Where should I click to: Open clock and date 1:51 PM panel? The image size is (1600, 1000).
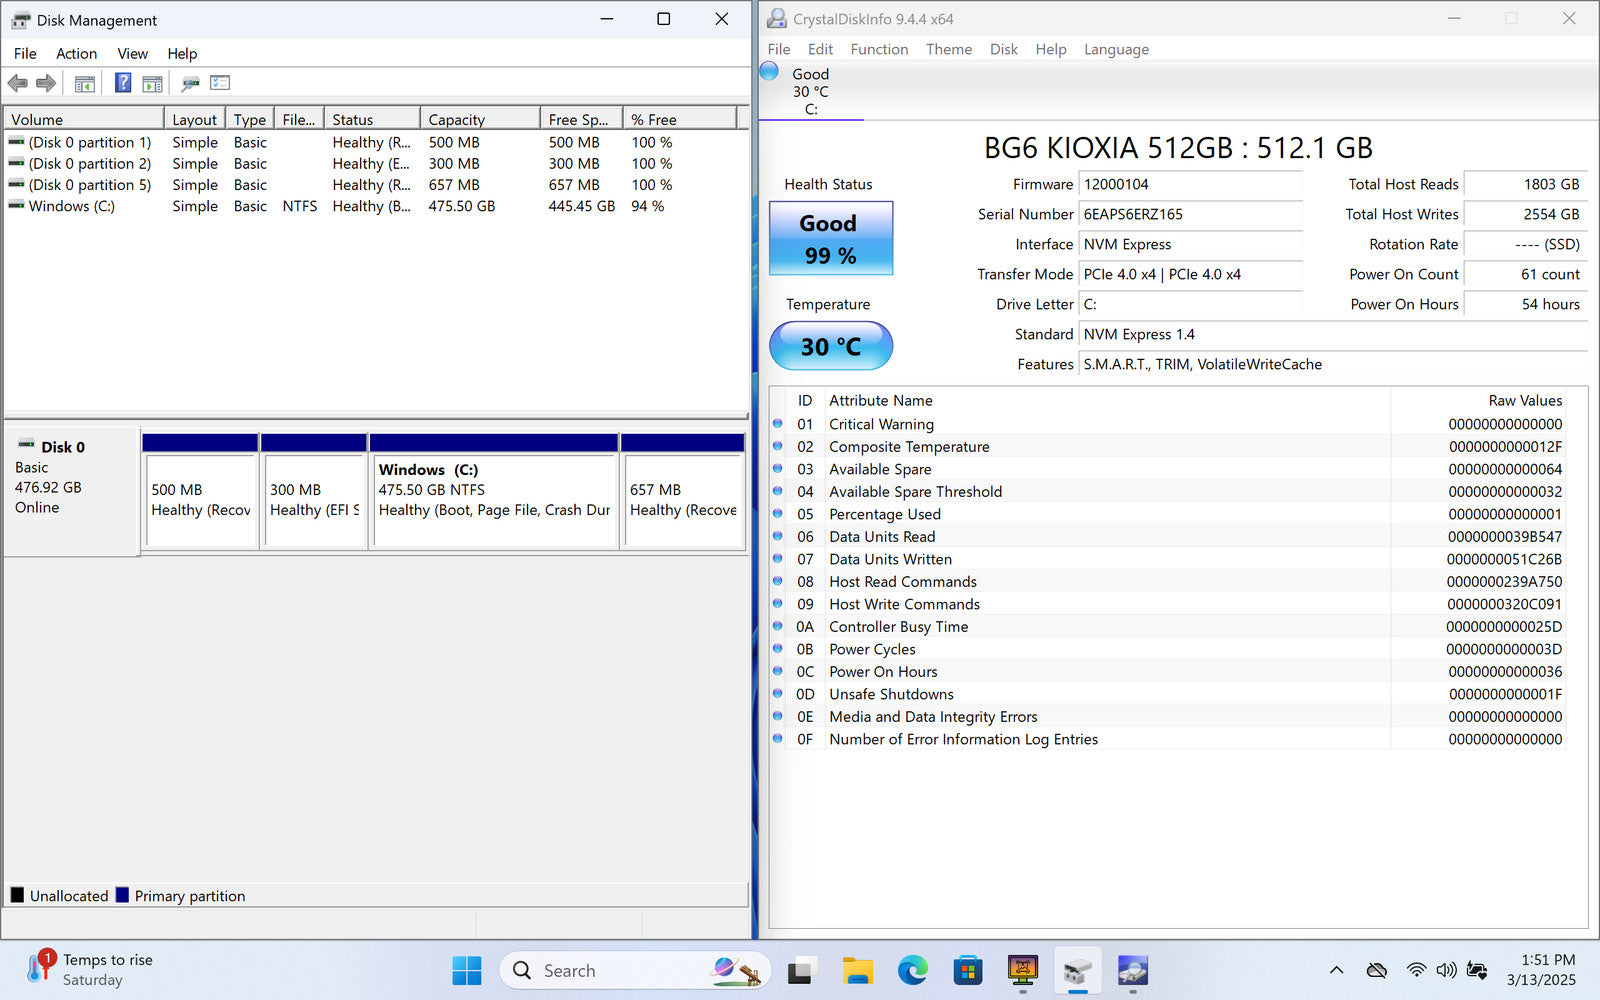[1541, 969]
